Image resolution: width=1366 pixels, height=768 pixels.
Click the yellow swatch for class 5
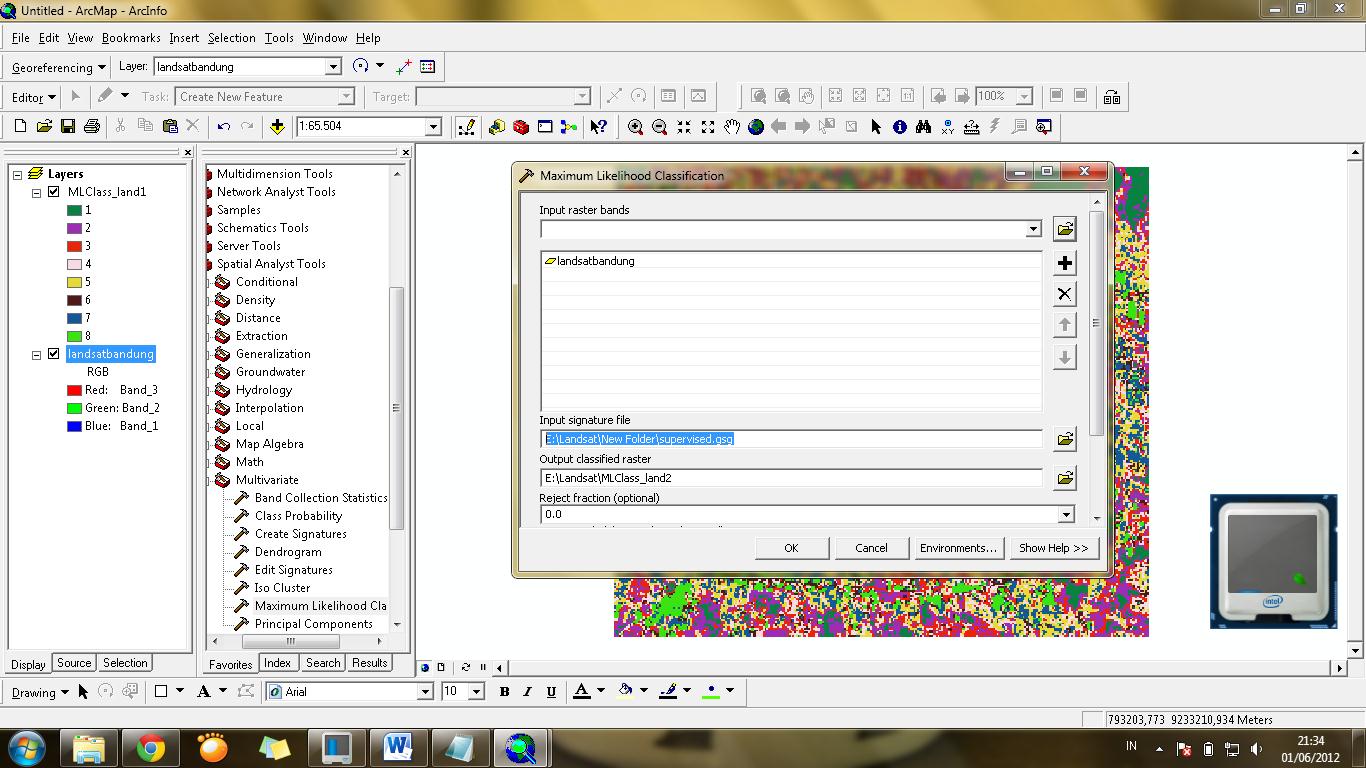point(74,282)
